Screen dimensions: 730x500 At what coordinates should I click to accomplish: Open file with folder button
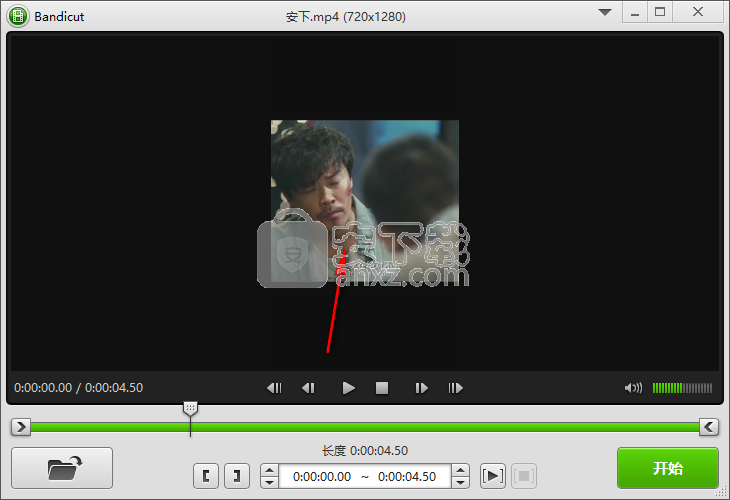62,468
